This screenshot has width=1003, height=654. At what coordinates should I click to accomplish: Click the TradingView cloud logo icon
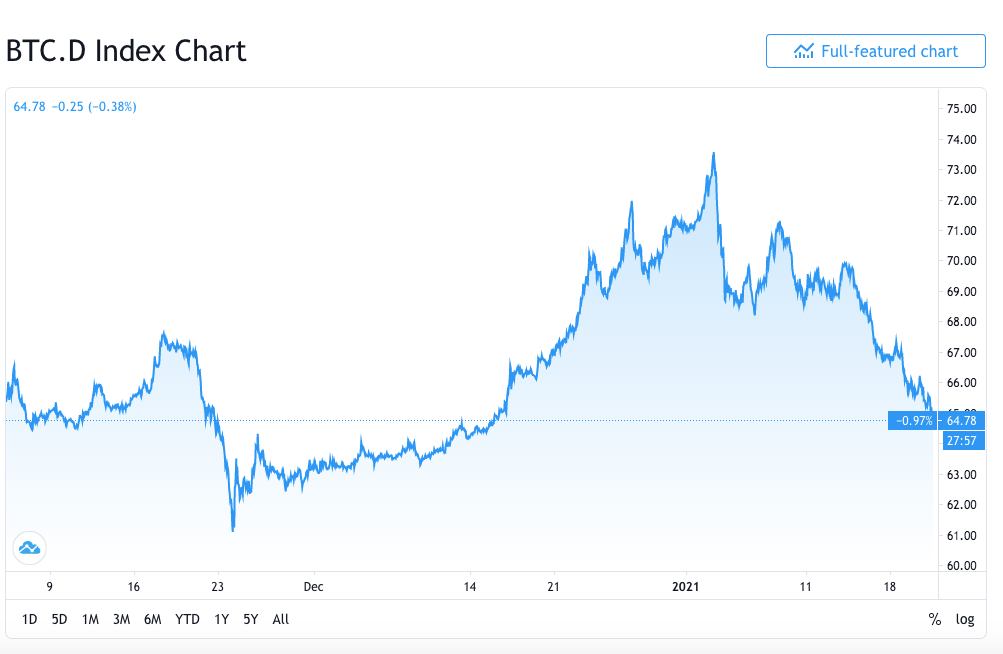(x=29, y=548)
